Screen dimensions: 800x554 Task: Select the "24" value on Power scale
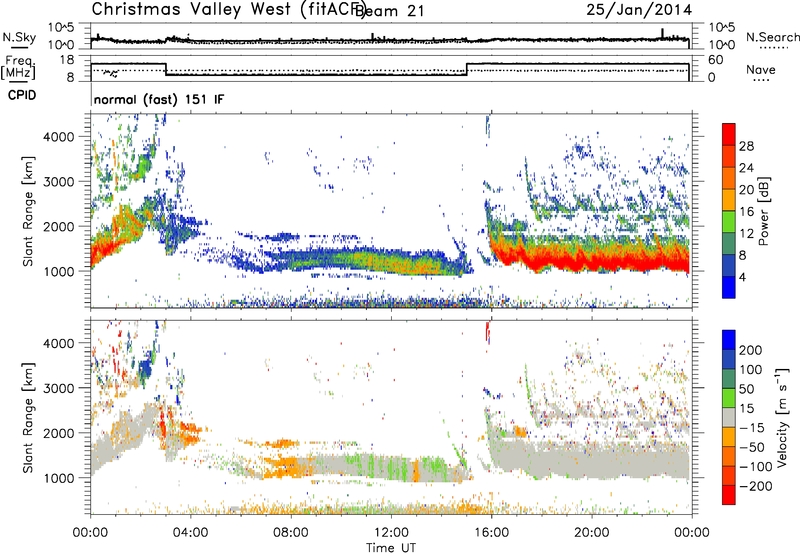[746, 168]
